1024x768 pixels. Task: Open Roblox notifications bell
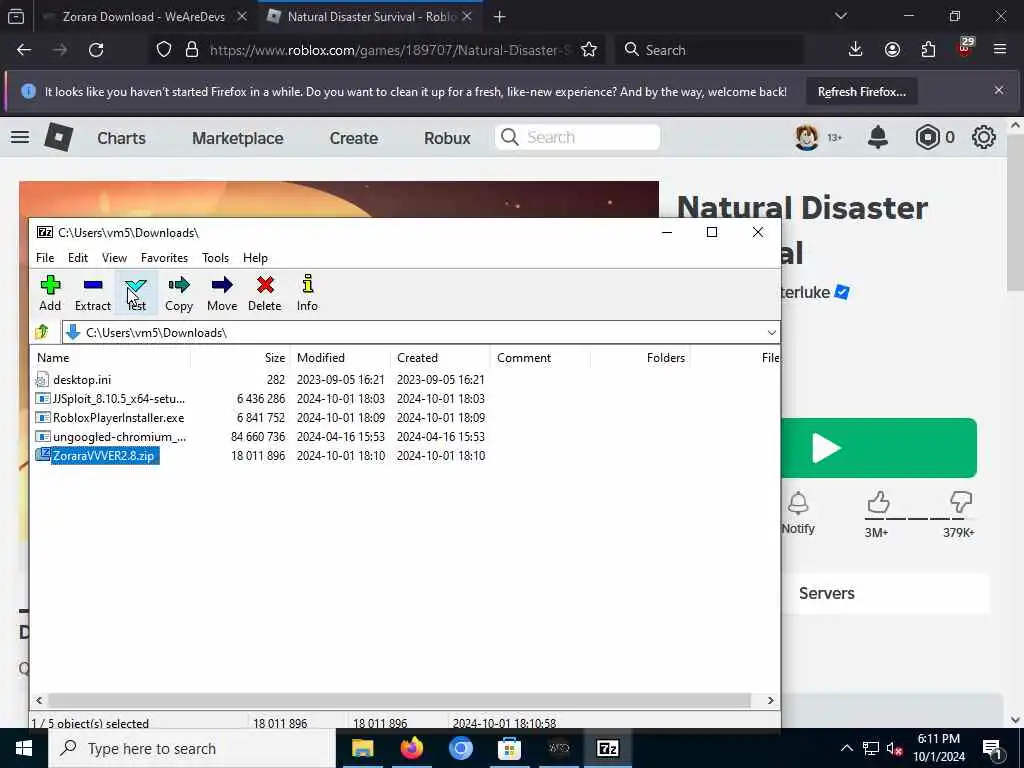point(878,137)
